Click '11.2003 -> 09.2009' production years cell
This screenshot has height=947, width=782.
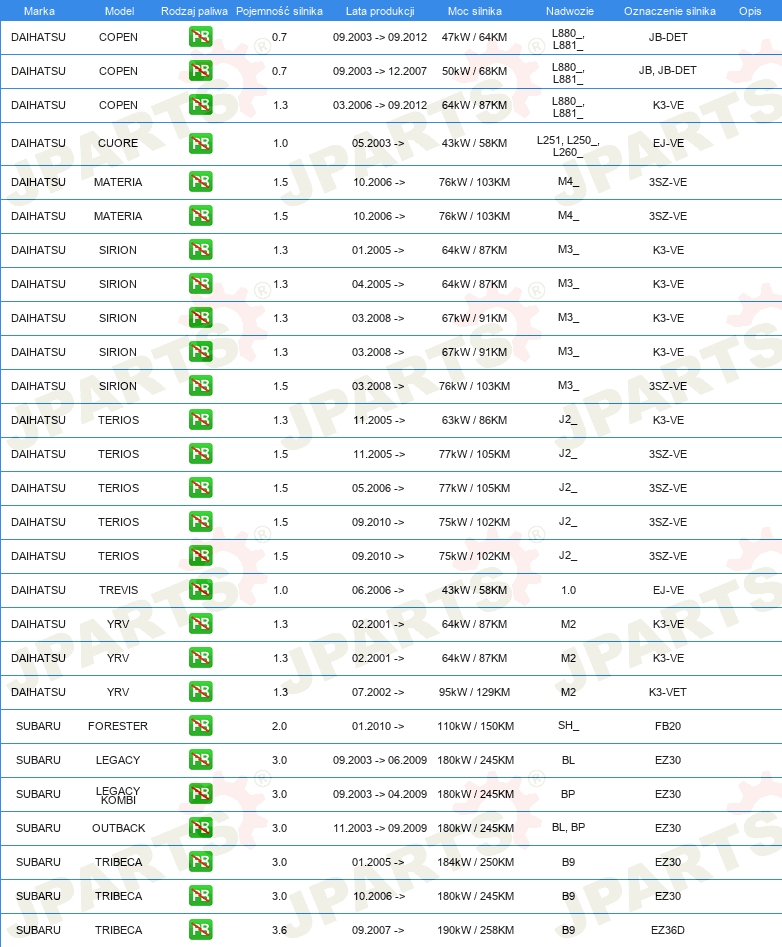[x=380, y=828]
